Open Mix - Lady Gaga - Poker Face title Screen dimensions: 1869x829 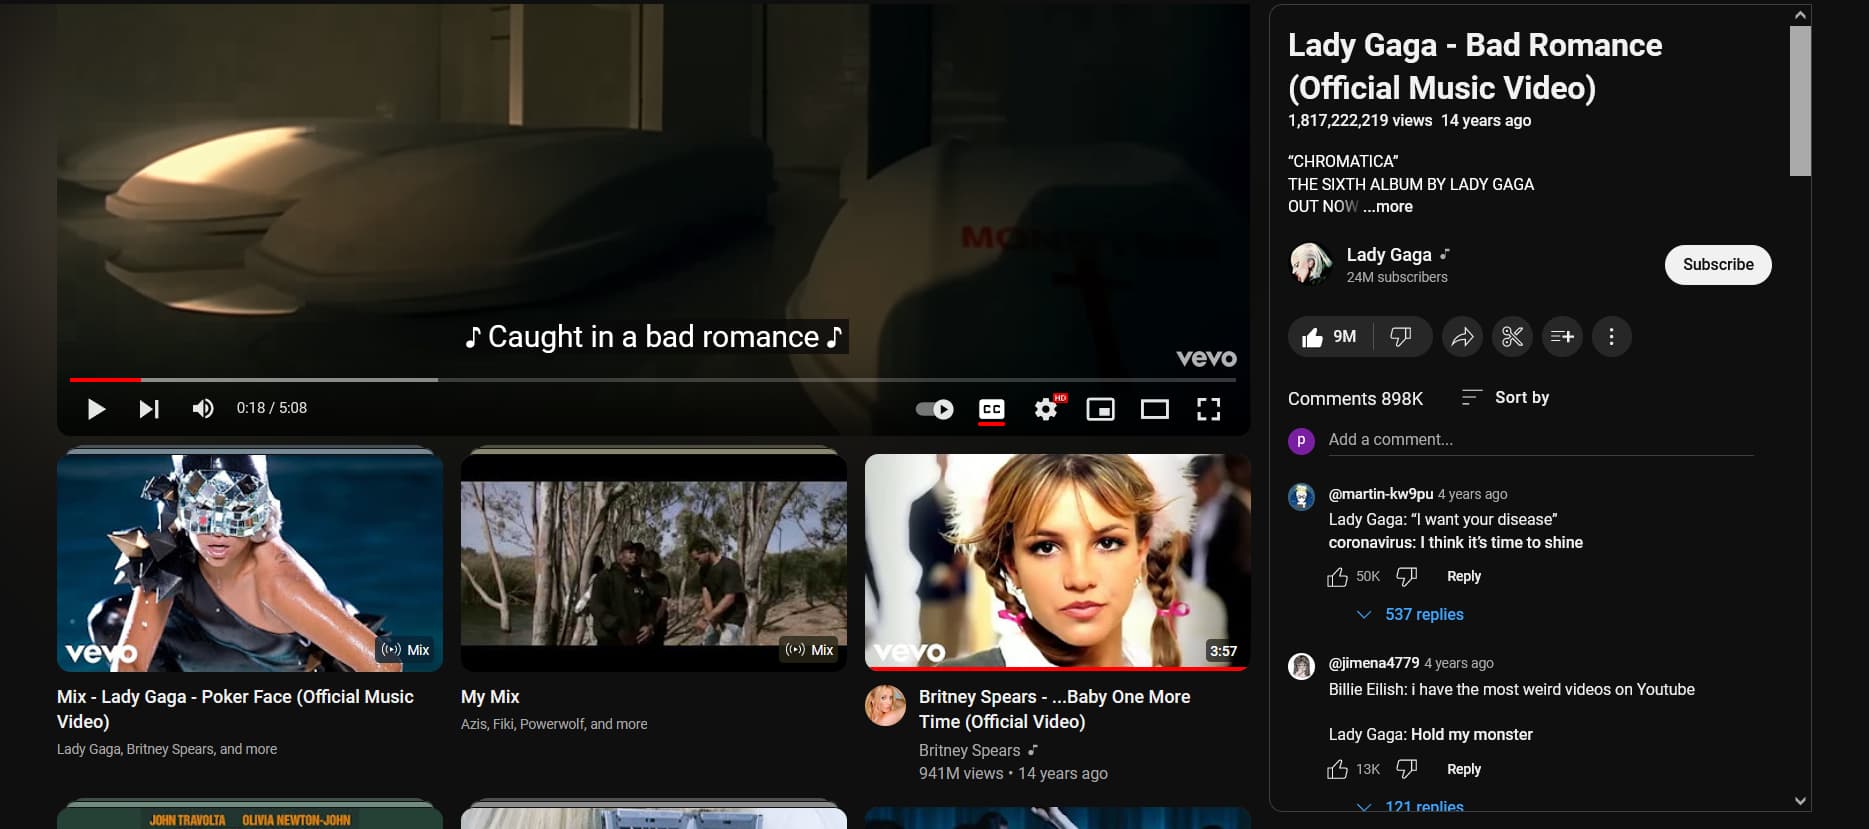[235, 709]
